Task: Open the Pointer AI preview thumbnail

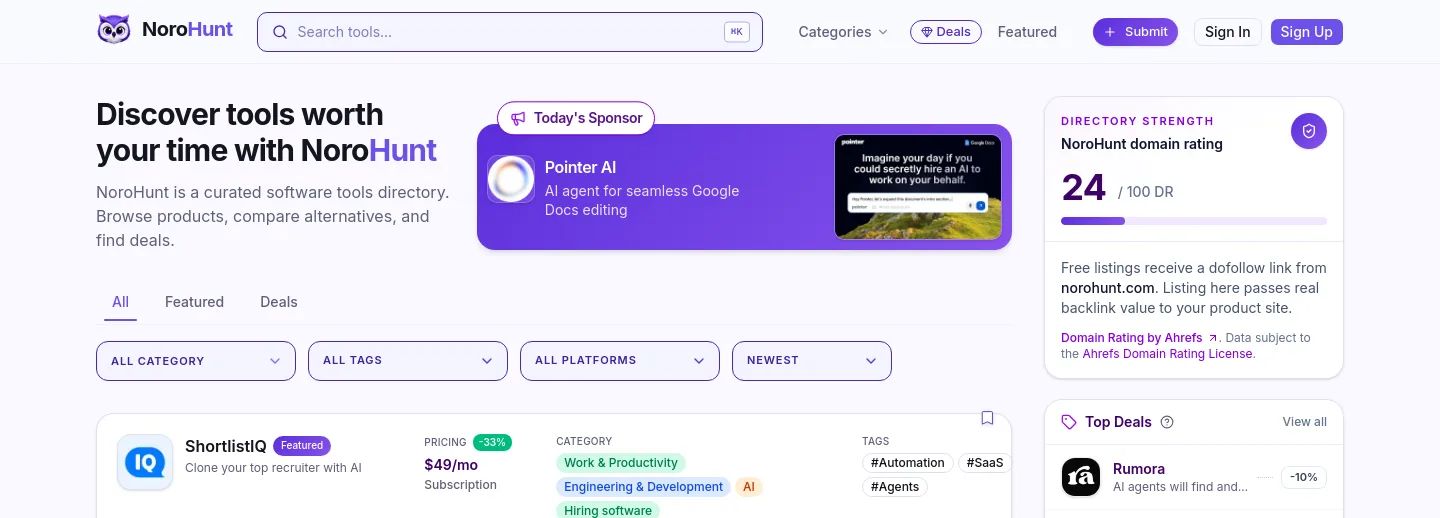Action: pos(918,187)
